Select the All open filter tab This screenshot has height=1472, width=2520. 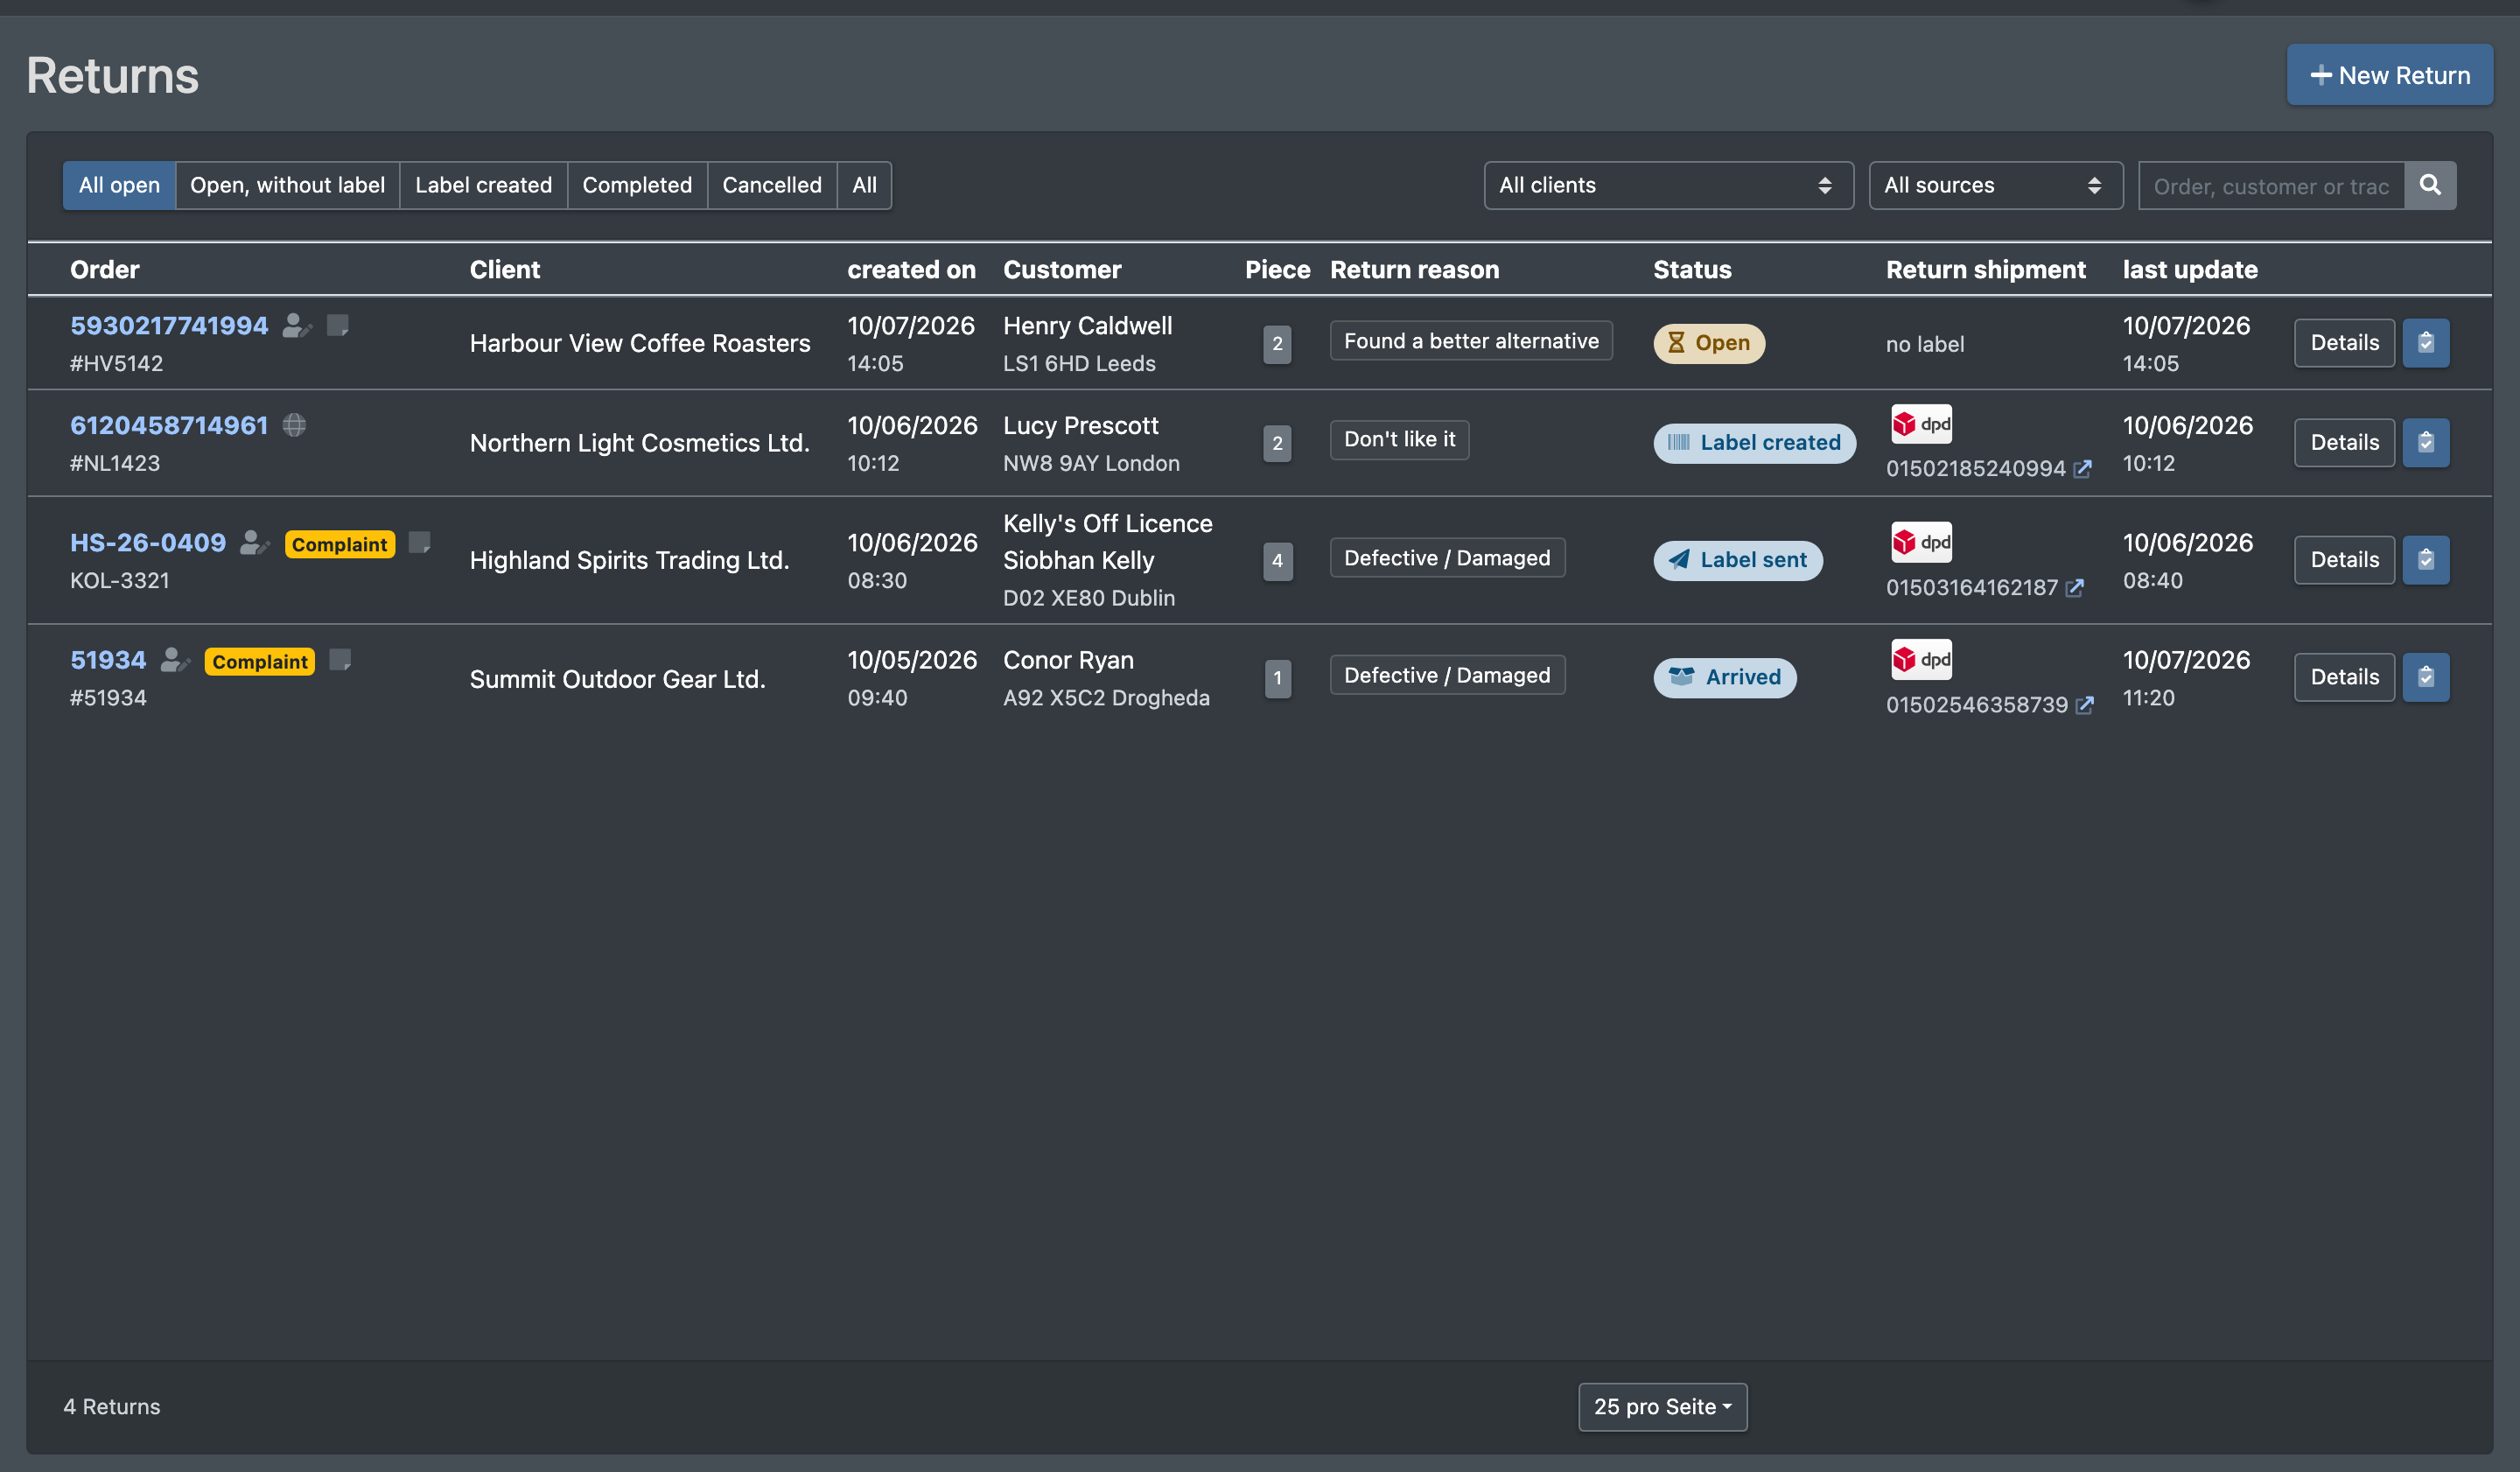pos(119,185)
